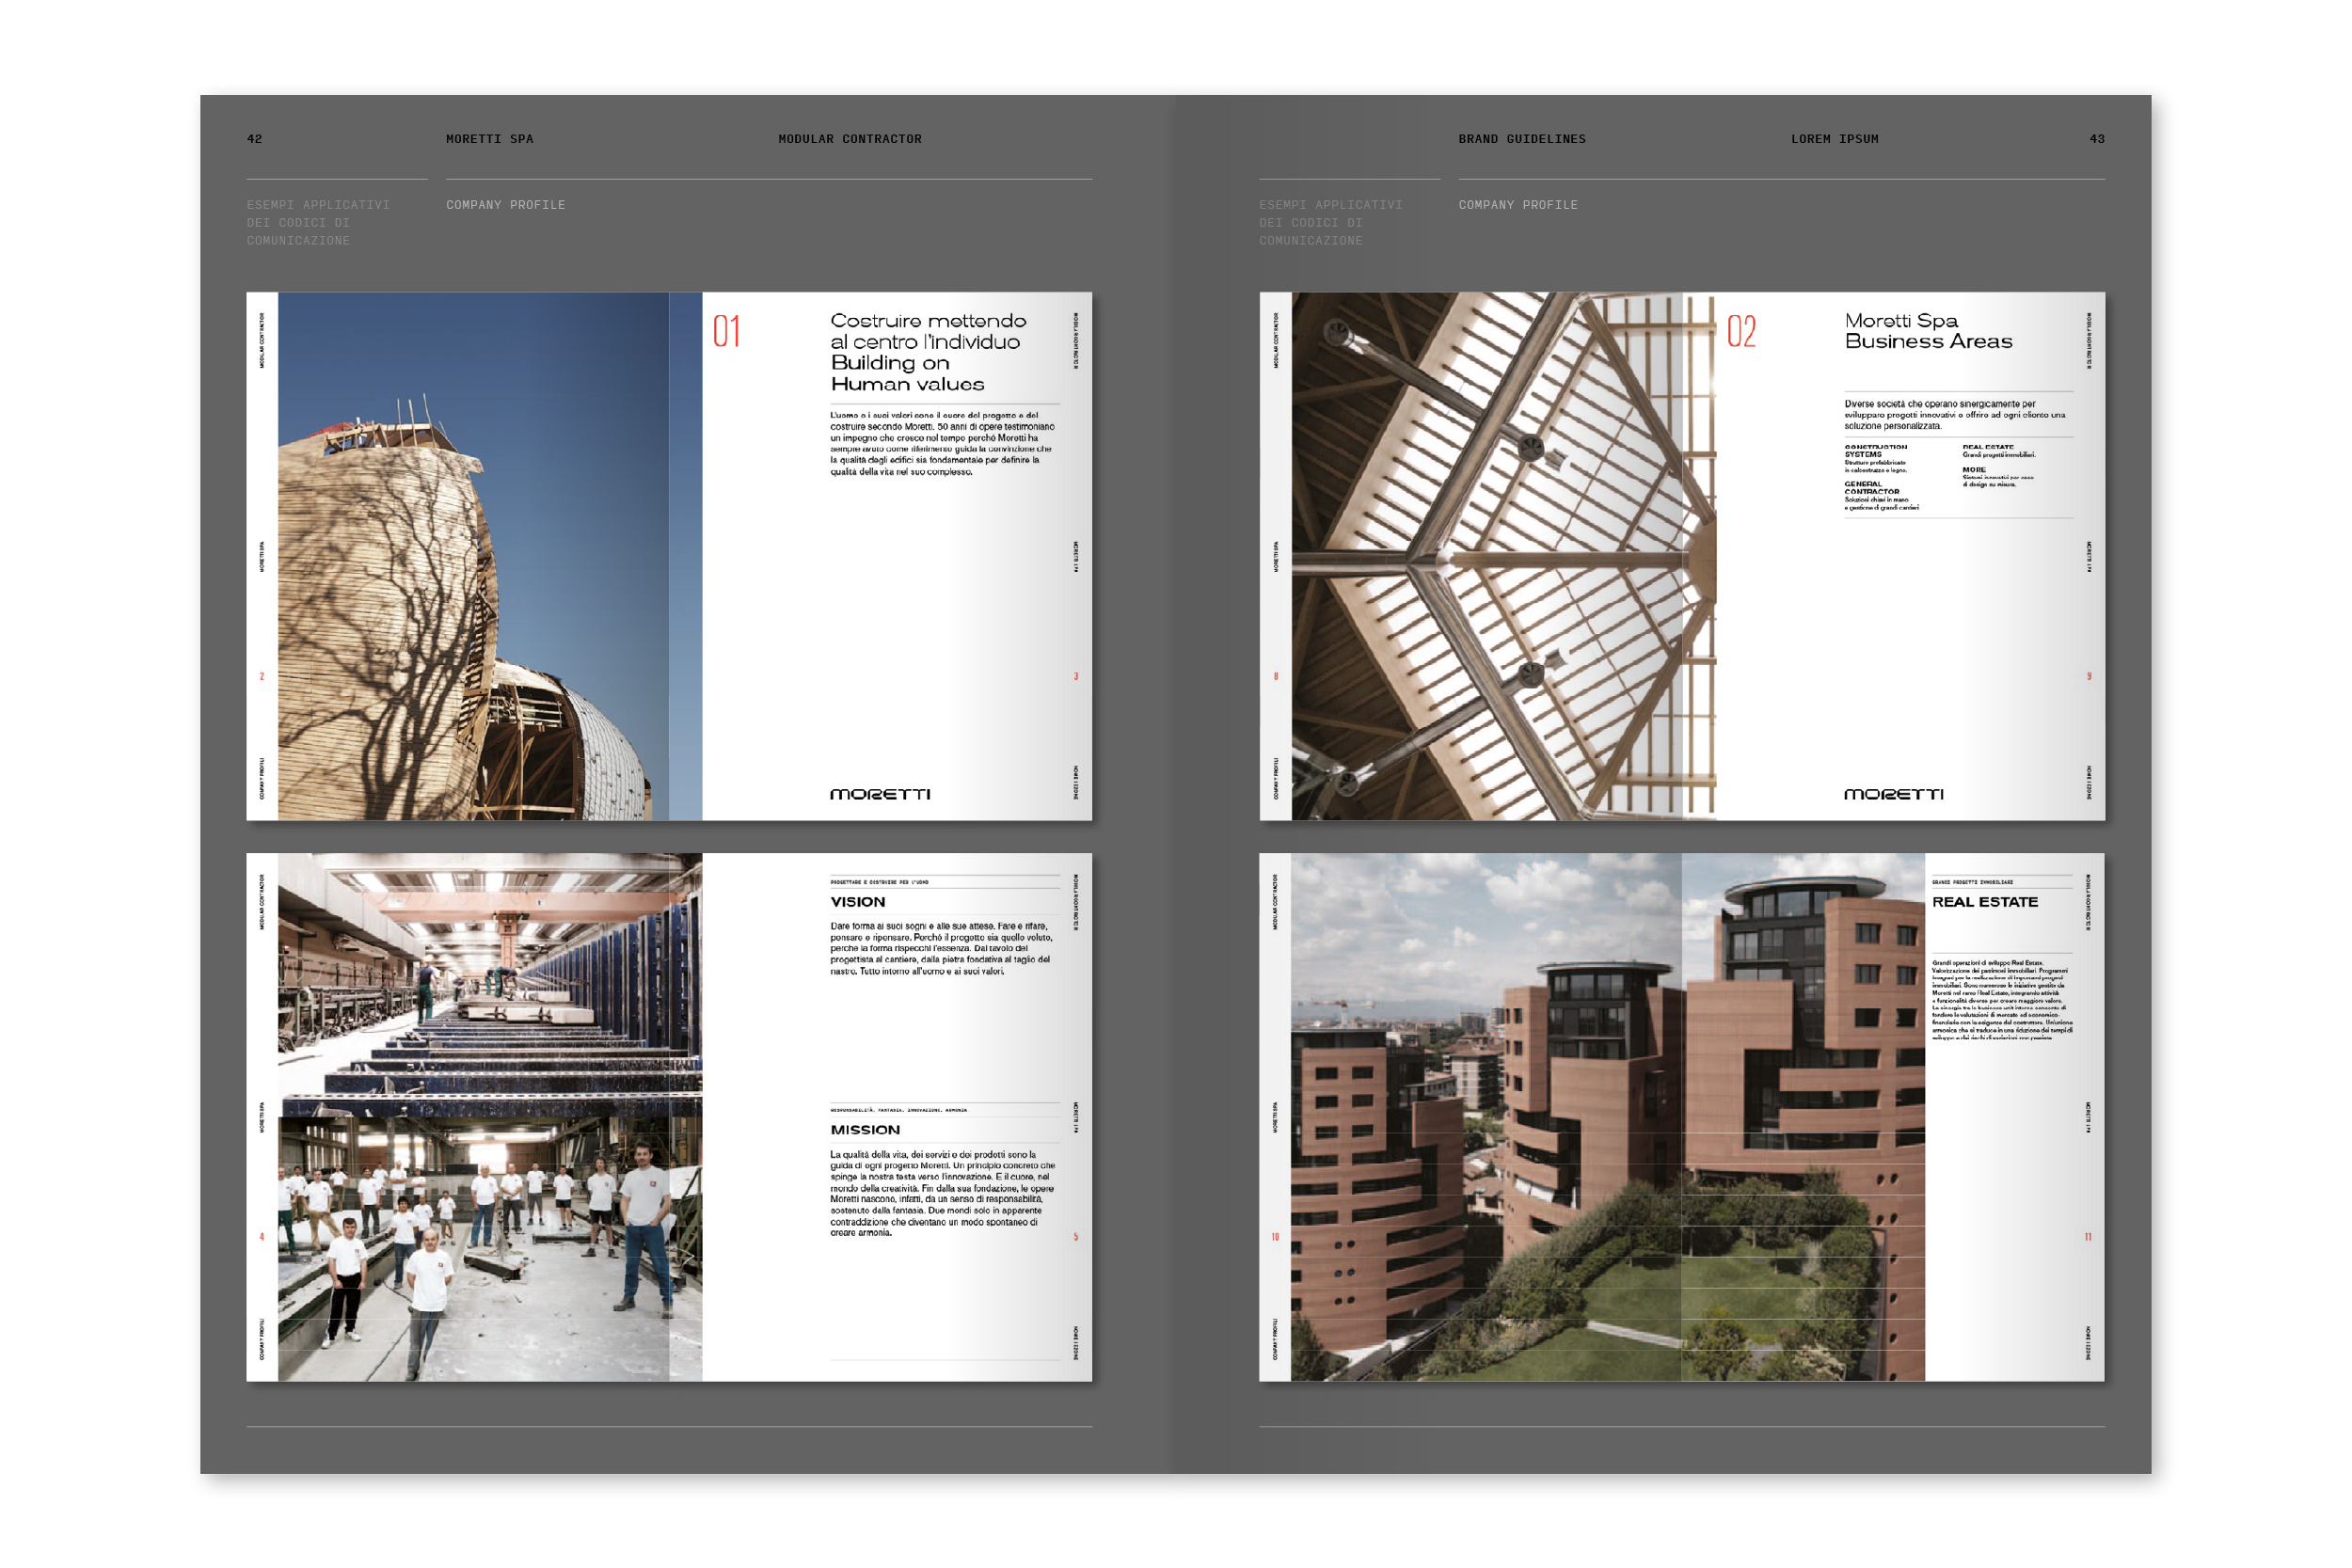
Task: Click the Moretti logo under Business Areas page
Action: [1894, 794]
